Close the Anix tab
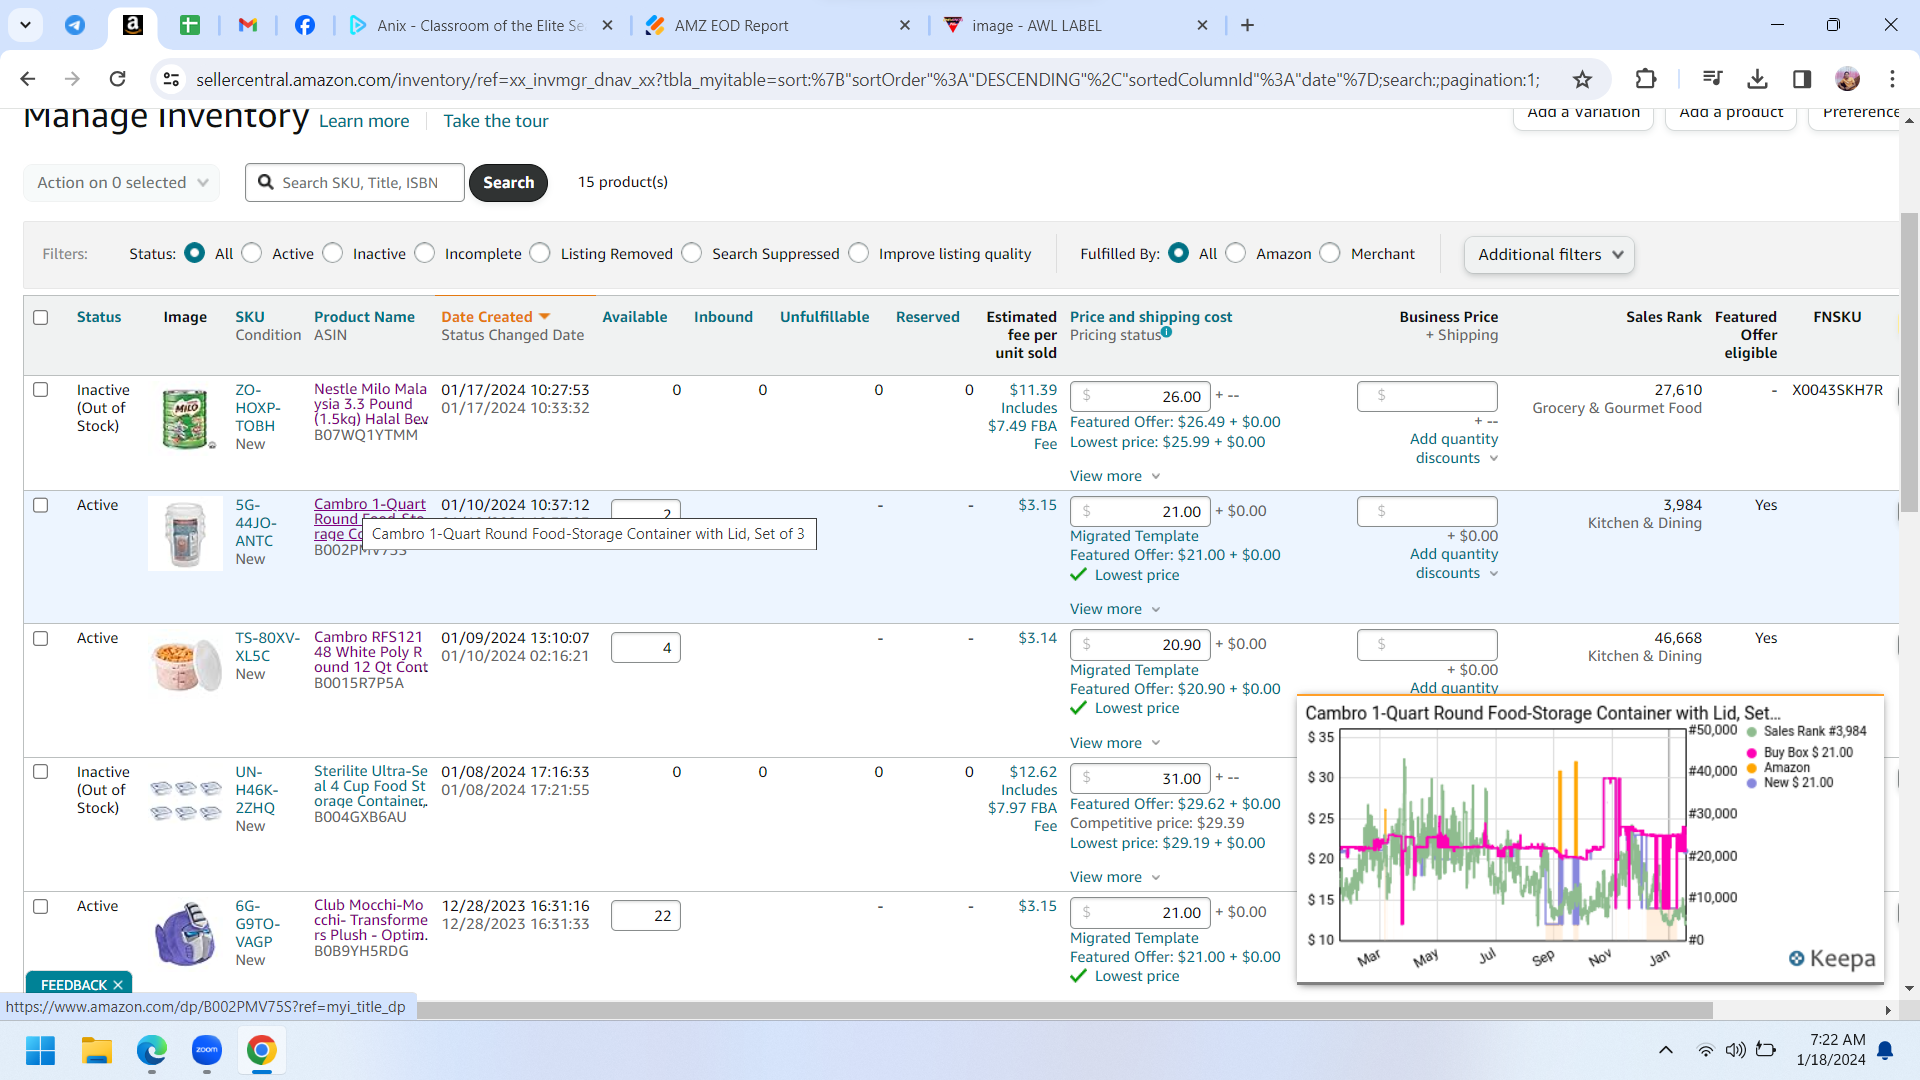1920x1080 pixels. (x=607, y=25)
